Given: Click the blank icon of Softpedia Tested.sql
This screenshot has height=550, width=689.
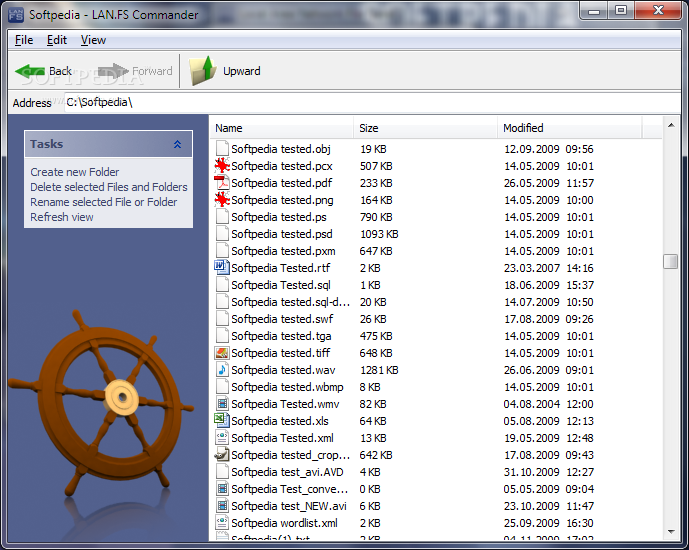Looking at the screenshot, I should coord(222,285).
